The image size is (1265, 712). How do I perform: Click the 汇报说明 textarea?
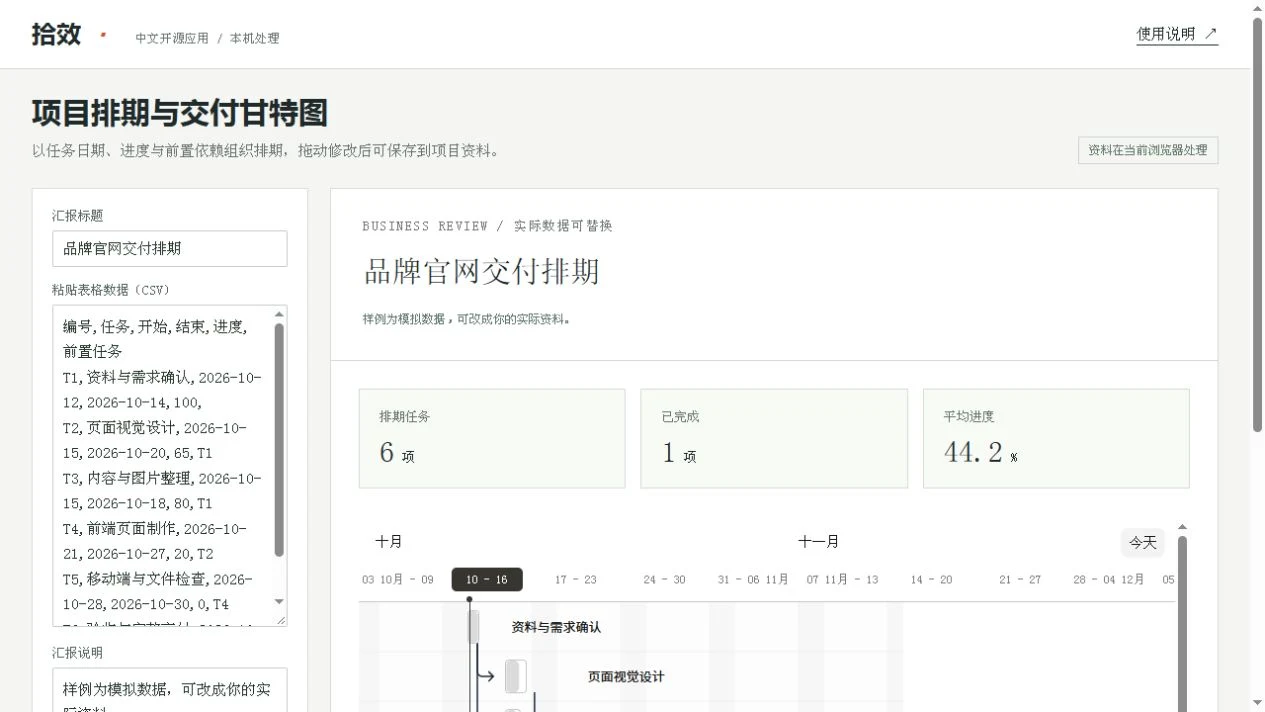(x=170, y=690)
